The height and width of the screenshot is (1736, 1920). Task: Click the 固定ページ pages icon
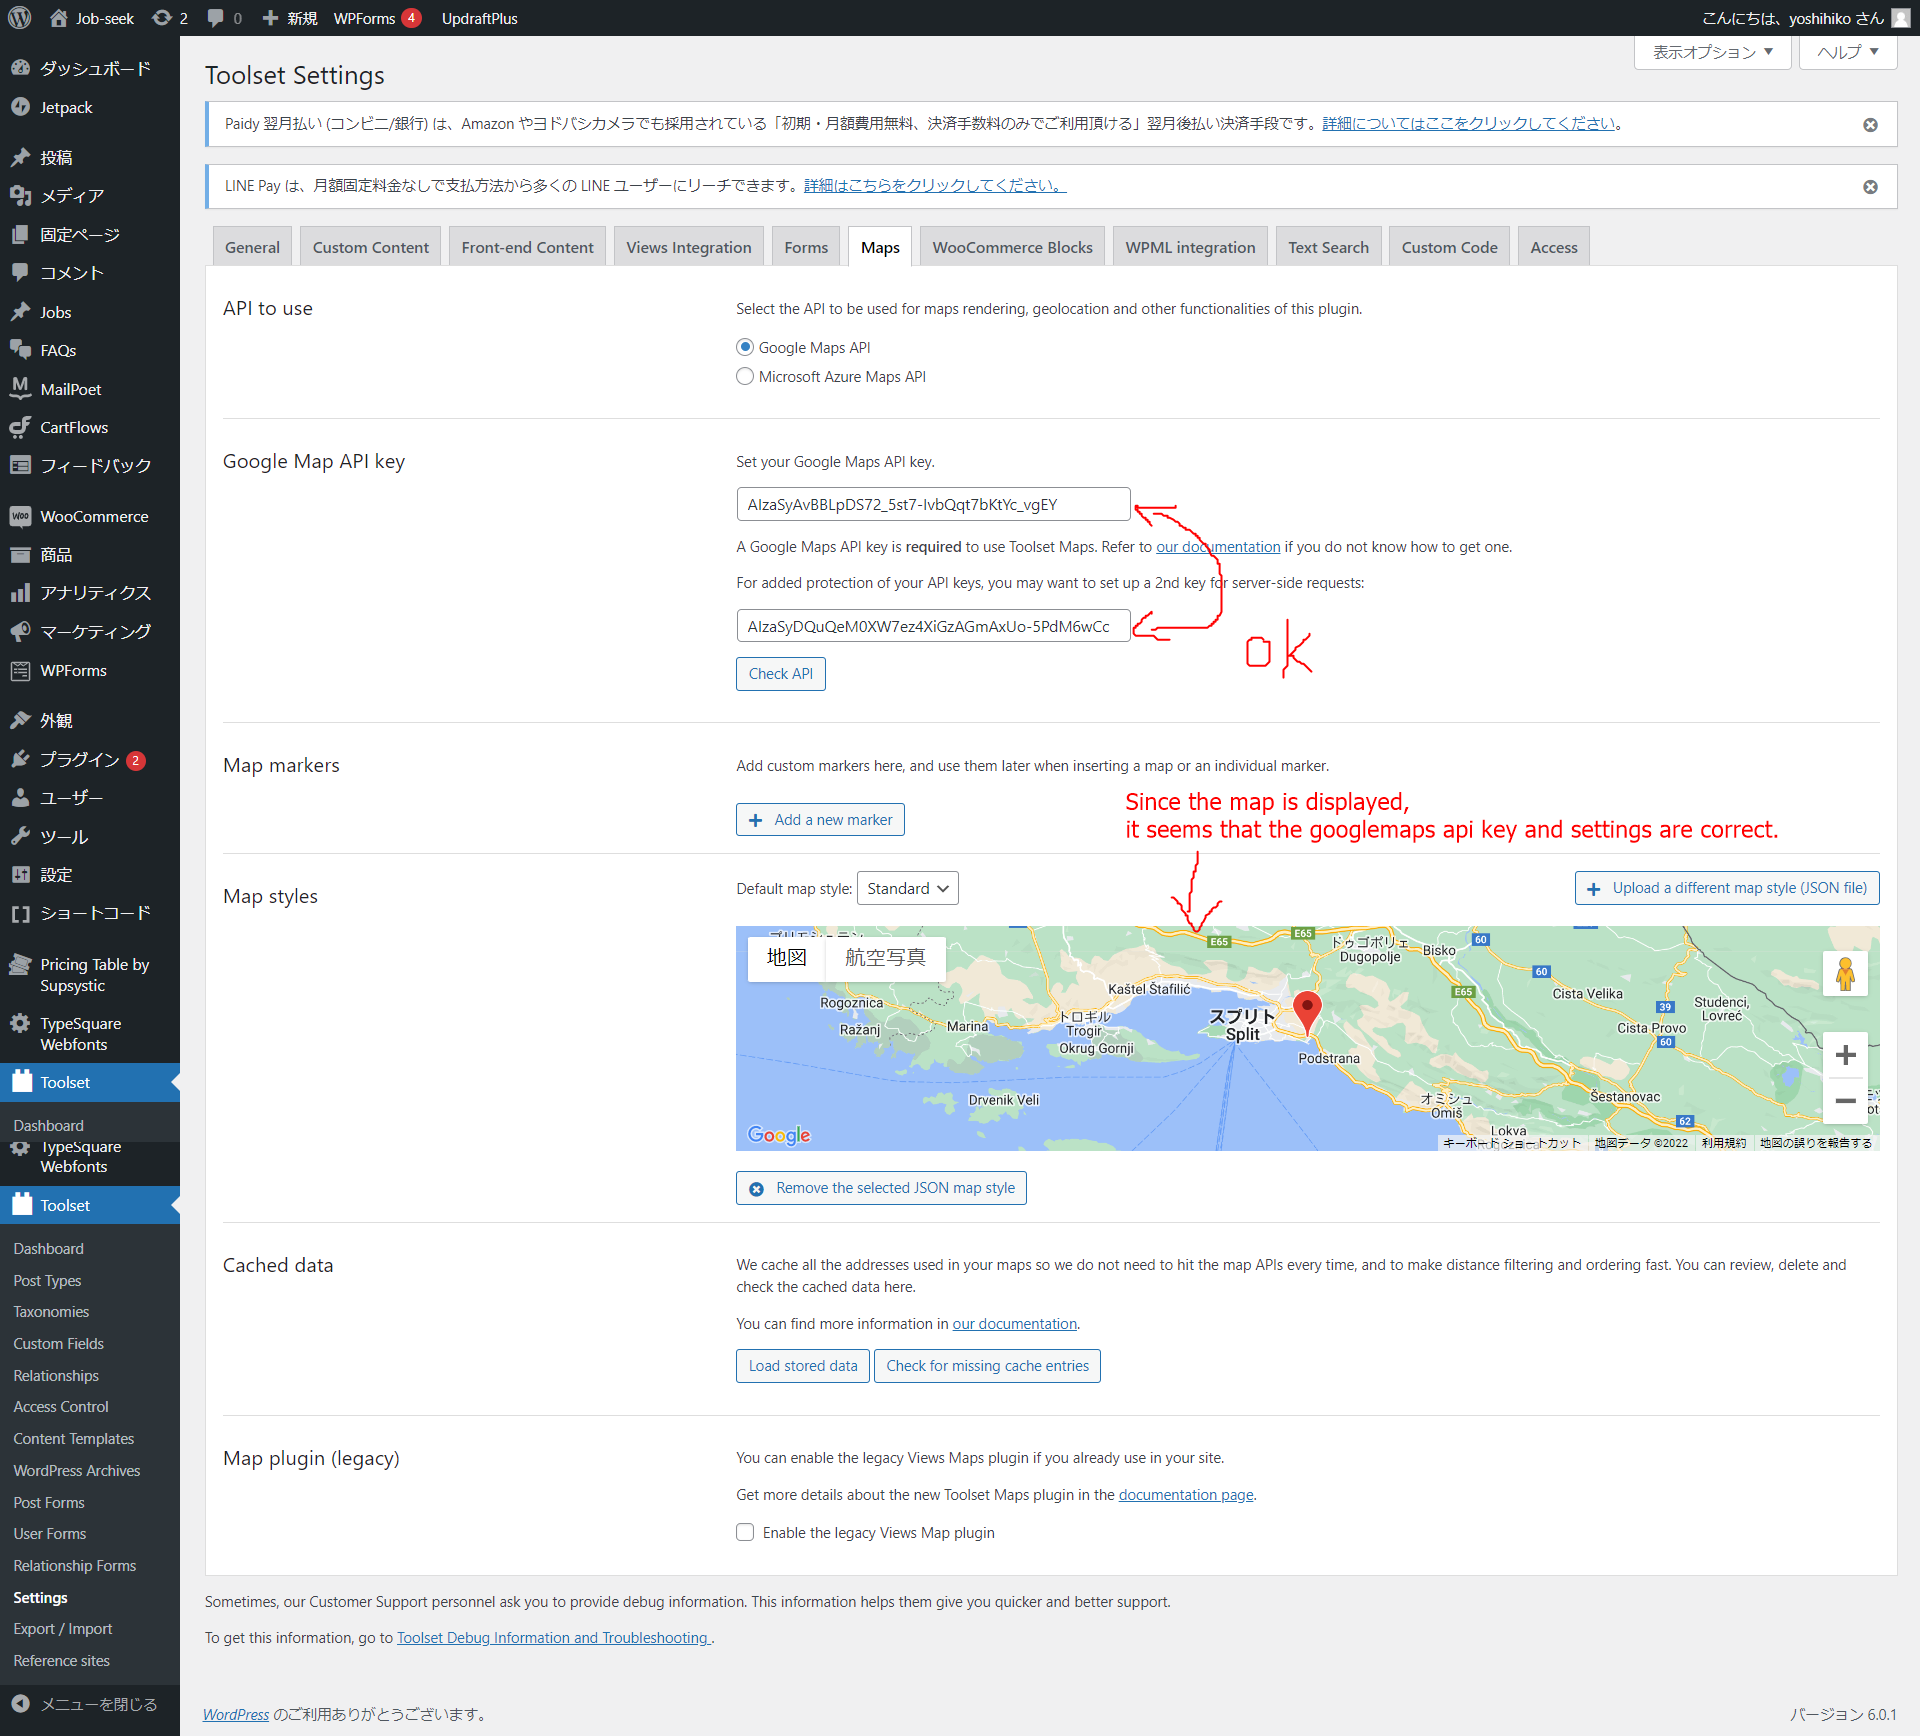coord(20,234)
